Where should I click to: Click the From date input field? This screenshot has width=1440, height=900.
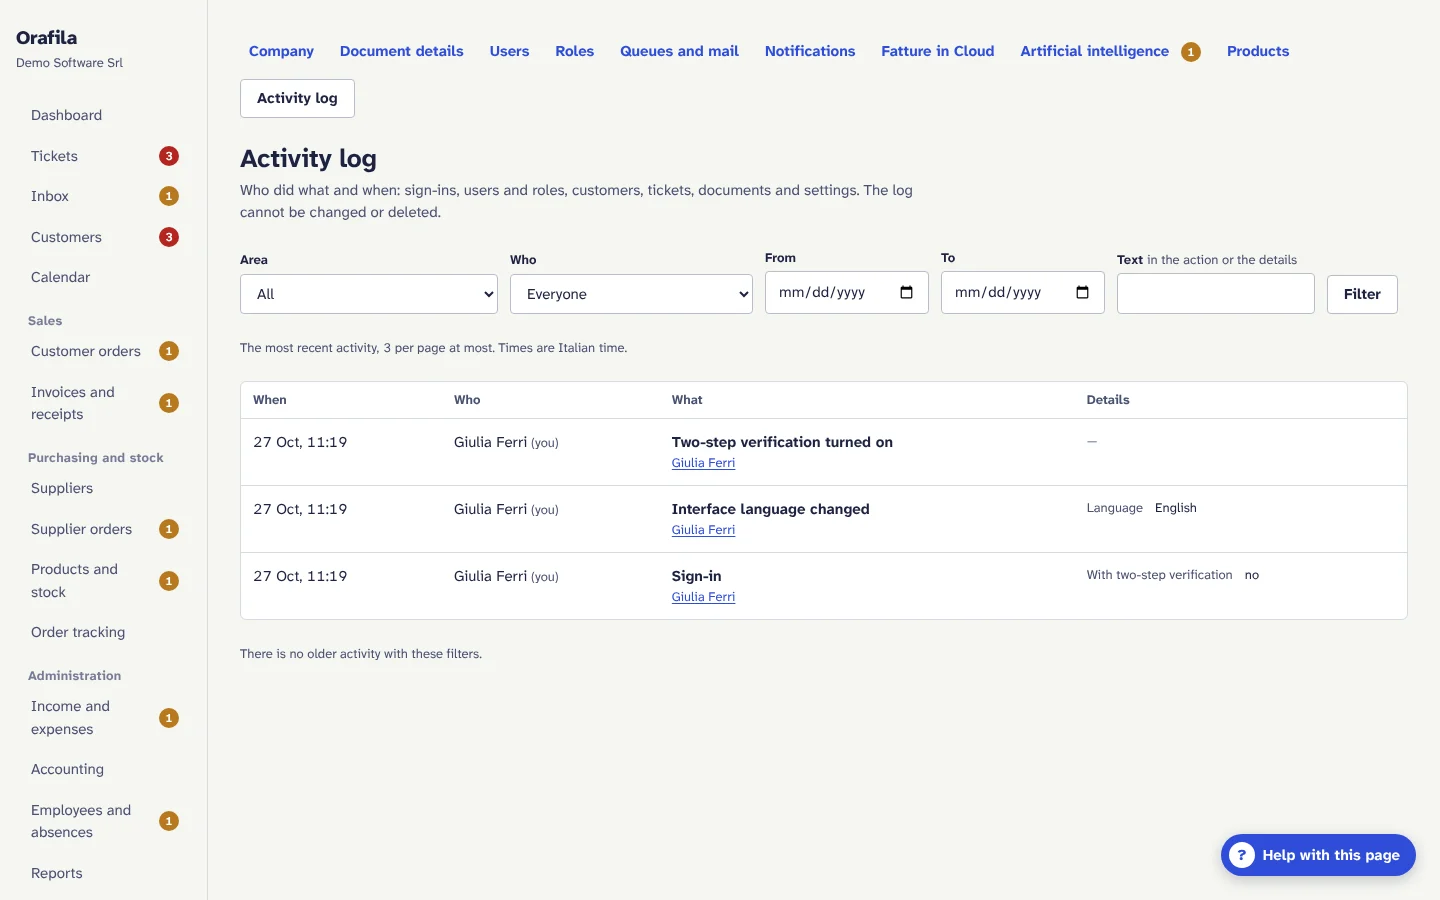(x=847, y=293)
